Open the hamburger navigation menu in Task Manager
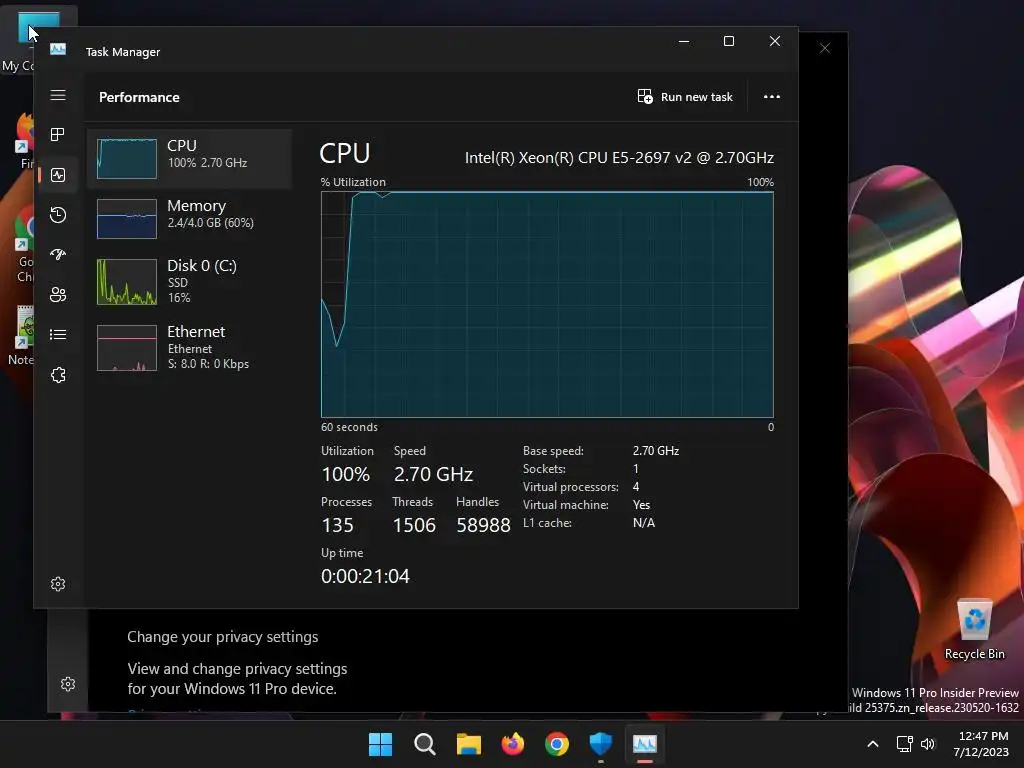The width and height of the screenshot is (1024, 768). (x=57, y=95)
